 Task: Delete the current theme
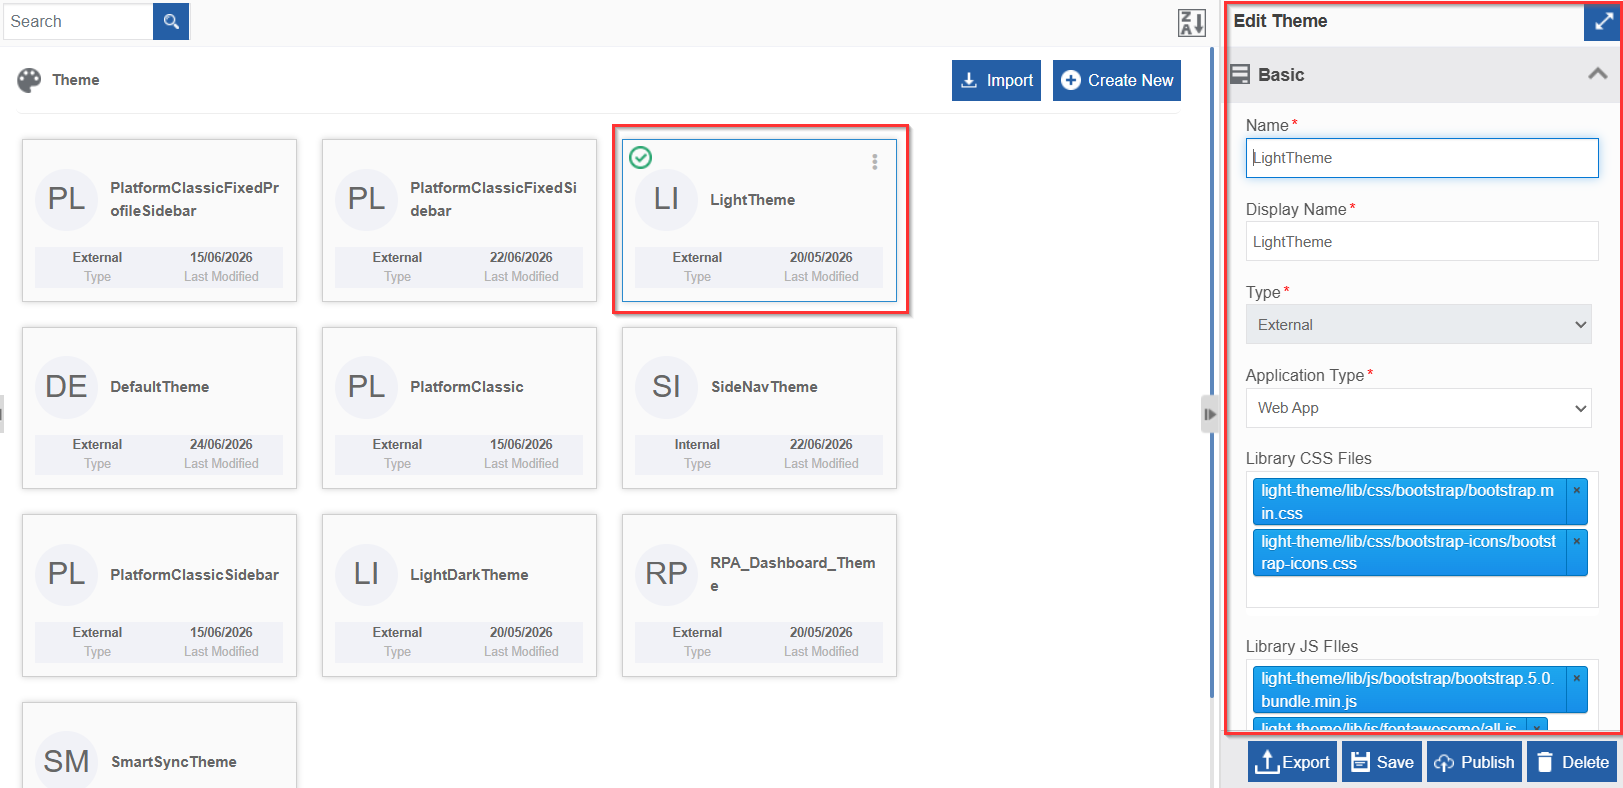[1573, 762]
